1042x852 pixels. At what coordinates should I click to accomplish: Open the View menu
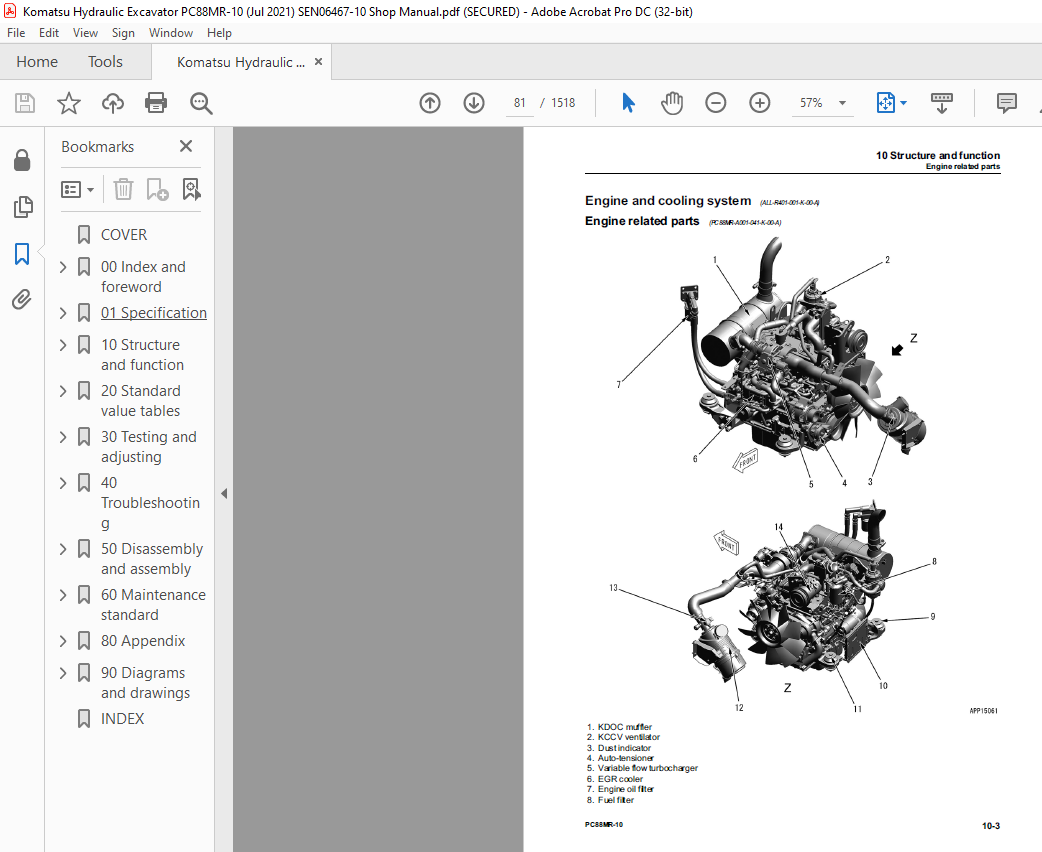(85, 33)
